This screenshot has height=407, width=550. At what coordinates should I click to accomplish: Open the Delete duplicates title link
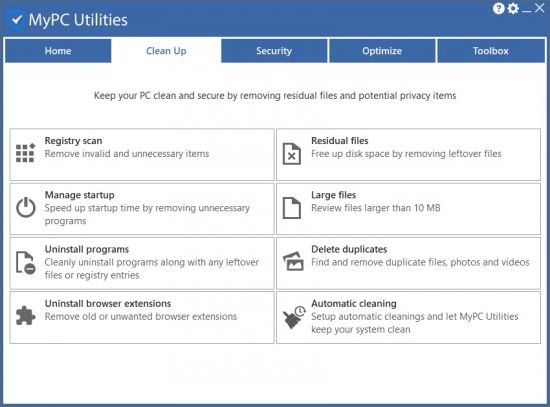pyautogui.click(x=349, y=249)
